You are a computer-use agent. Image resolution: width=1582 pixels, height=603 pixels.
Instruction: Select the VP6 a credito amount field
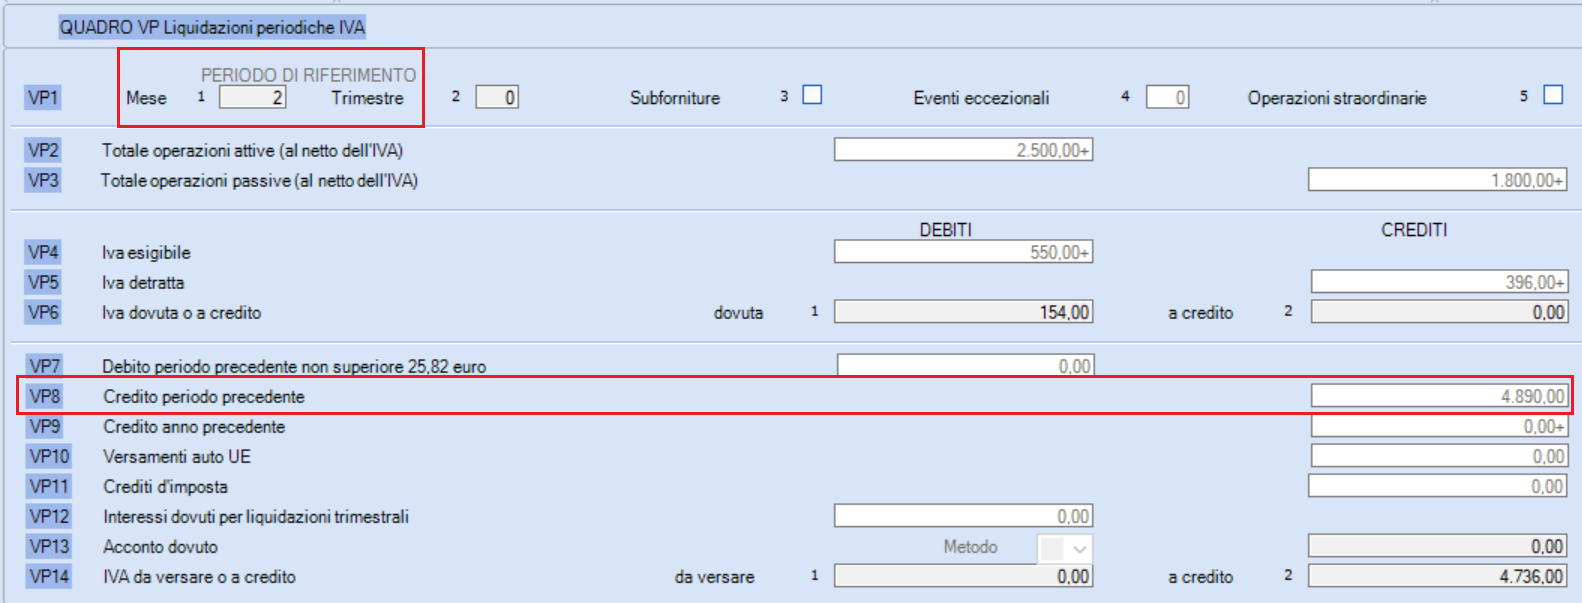tap(1439, 312)
